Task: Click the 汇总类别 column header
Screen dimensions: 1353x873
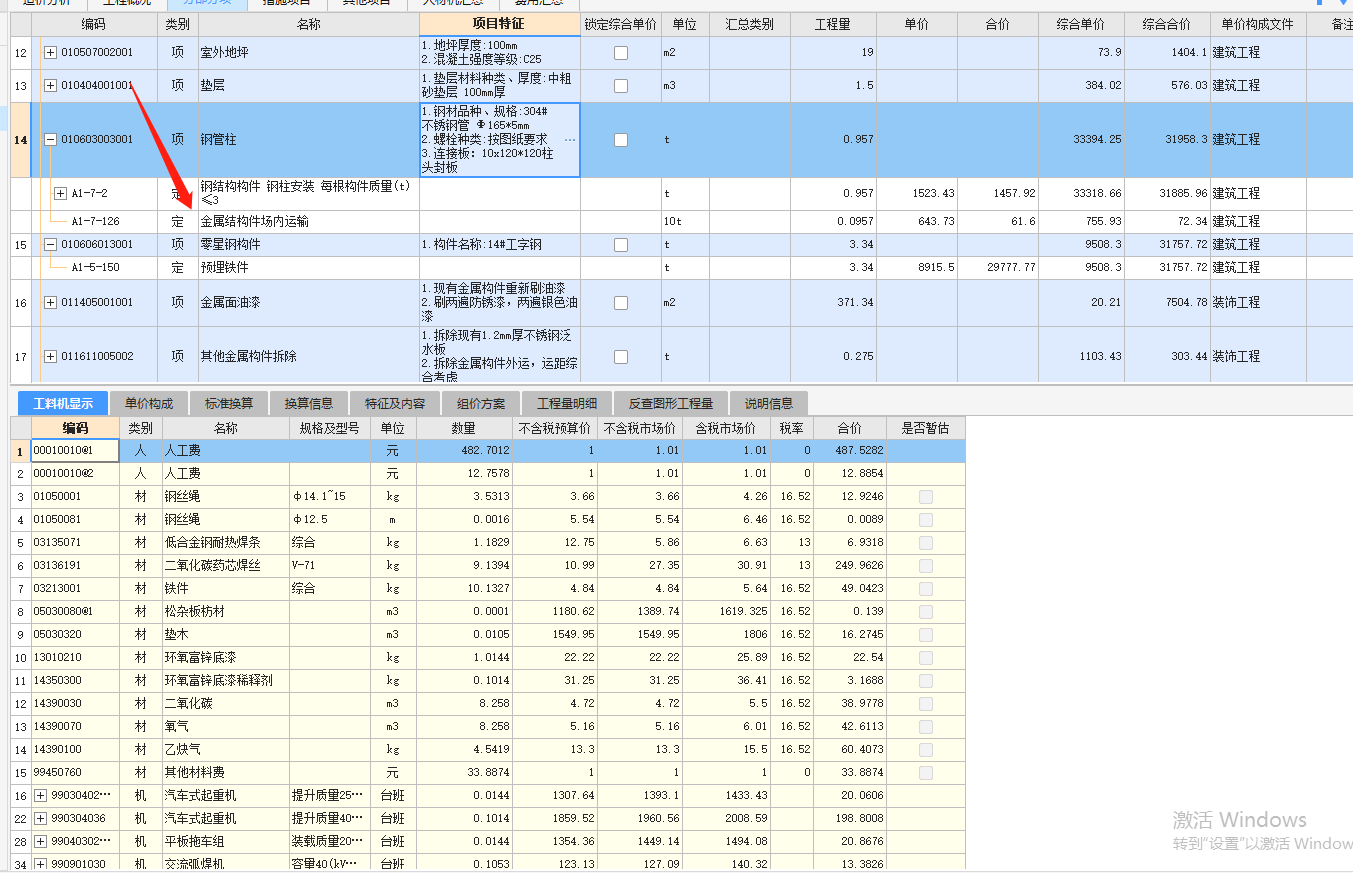Action: [749, 24]
